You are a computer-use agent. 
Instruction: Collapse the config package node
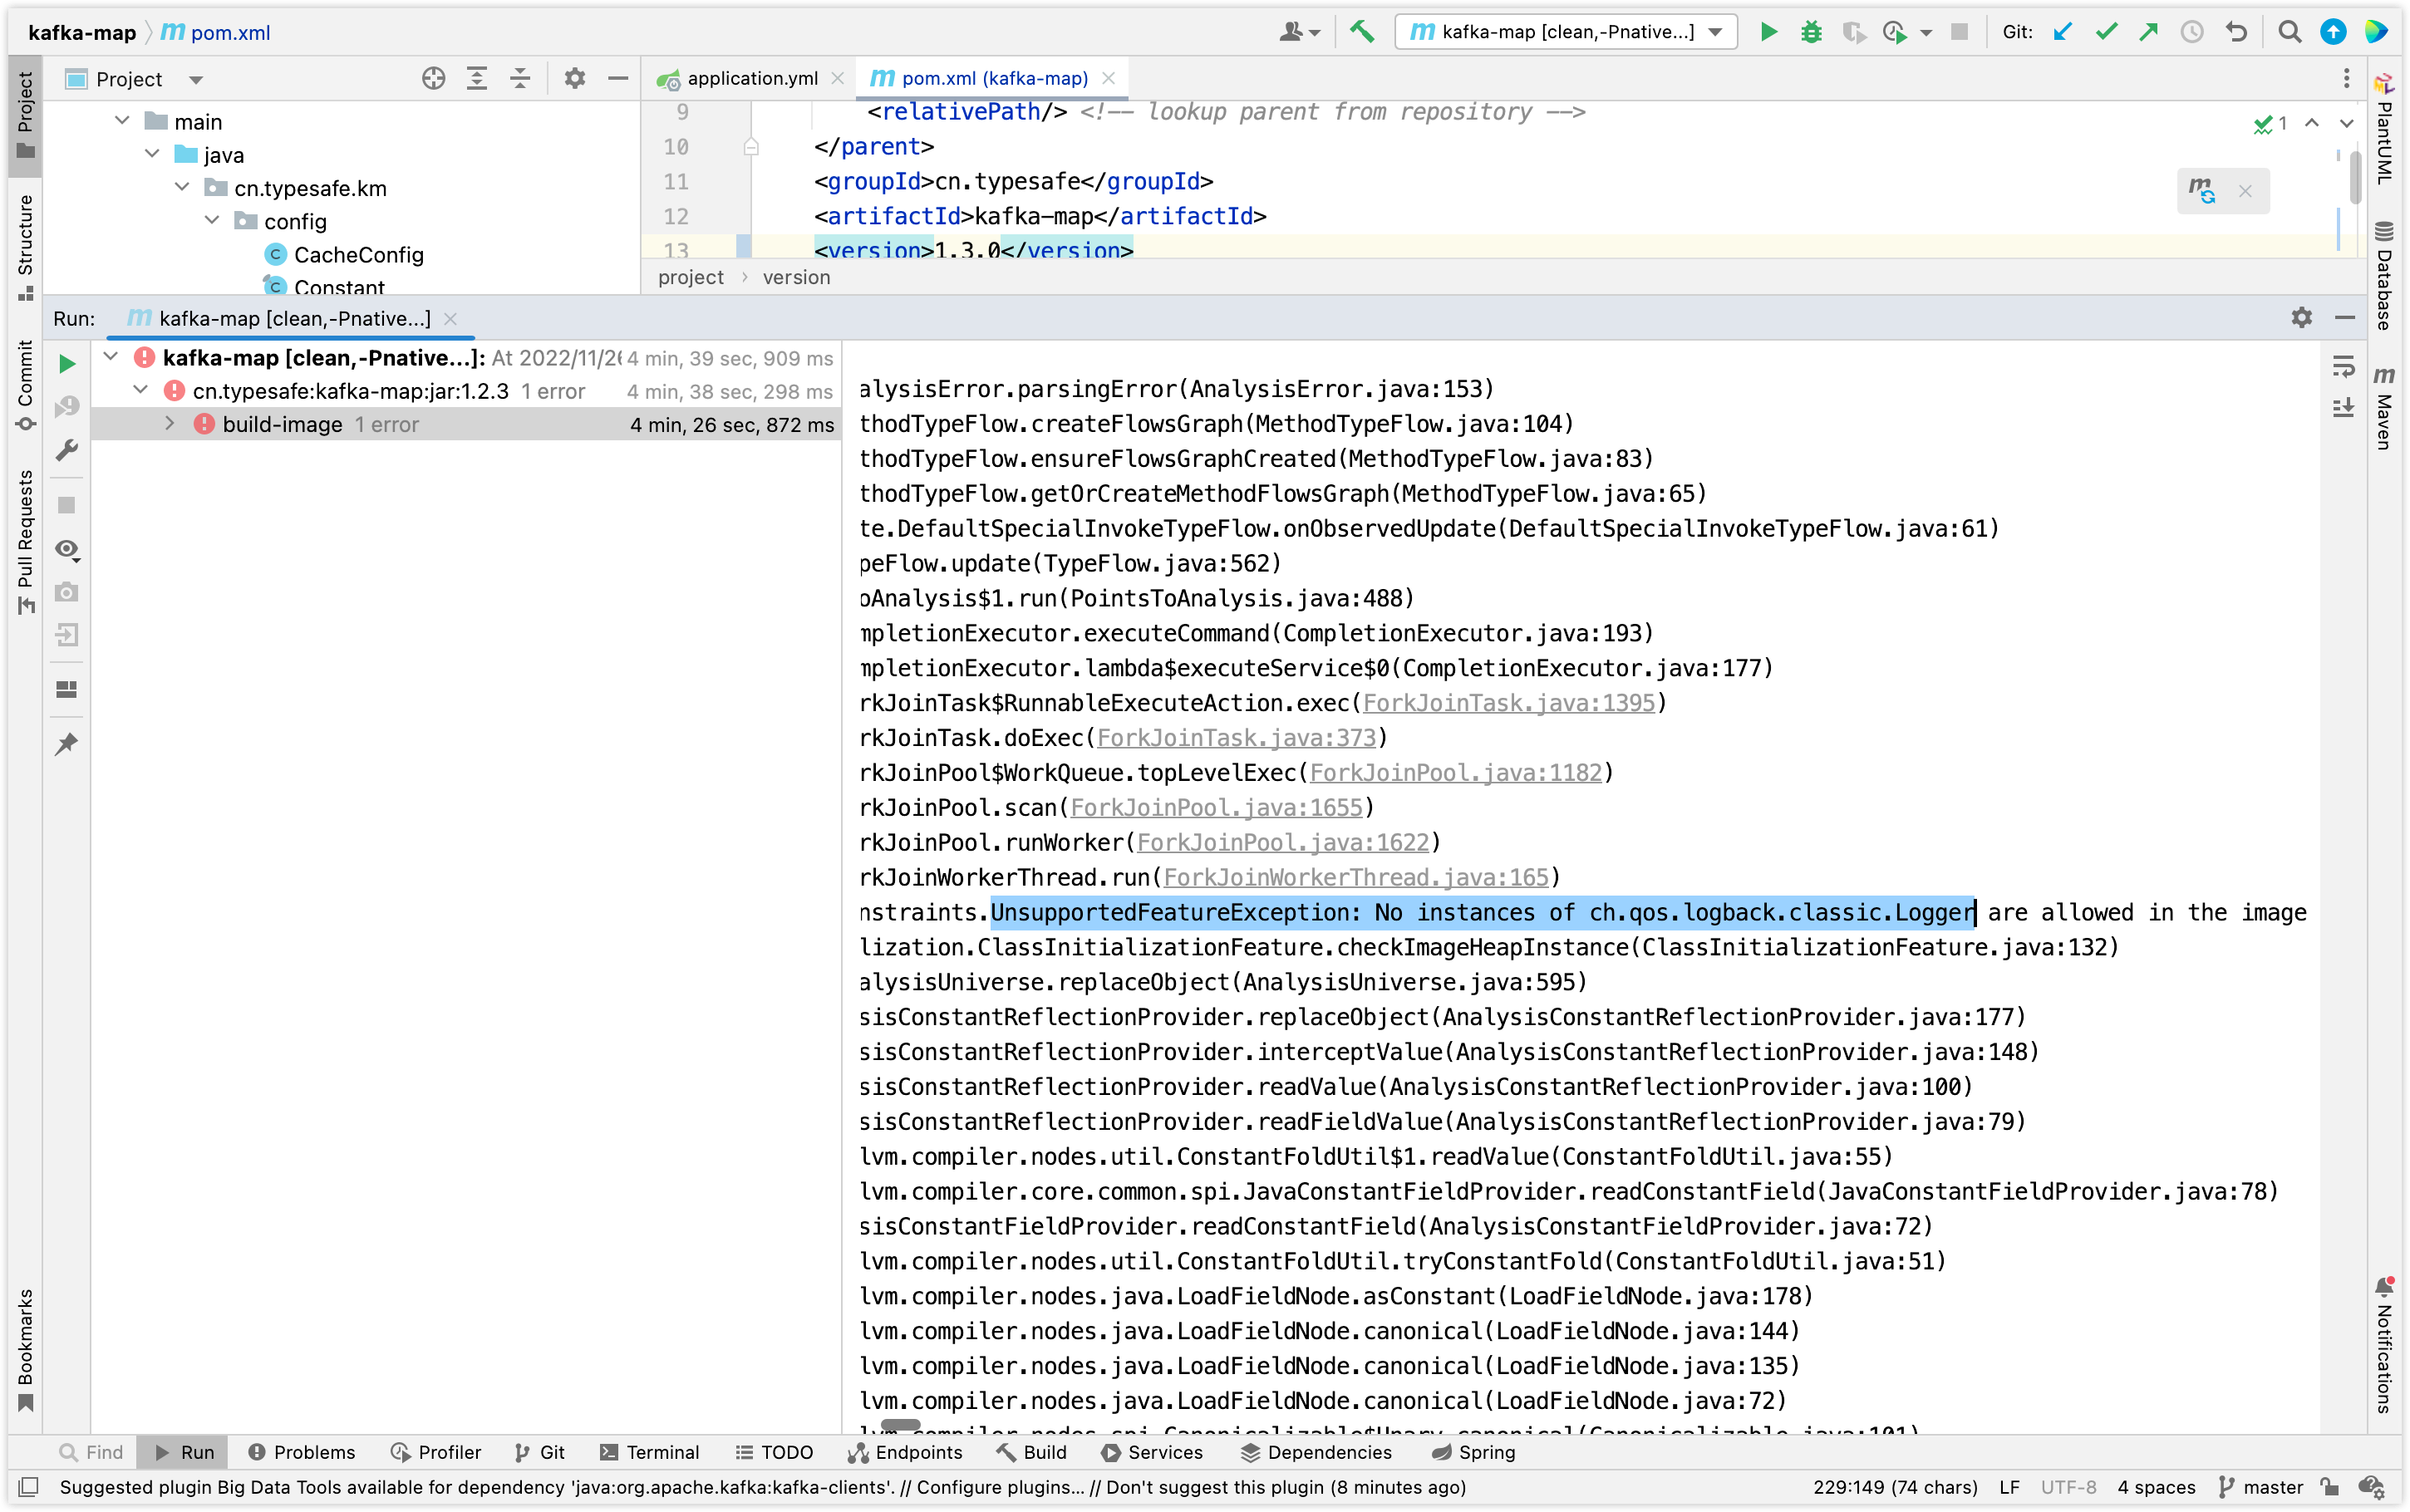[x=212, y=220]
